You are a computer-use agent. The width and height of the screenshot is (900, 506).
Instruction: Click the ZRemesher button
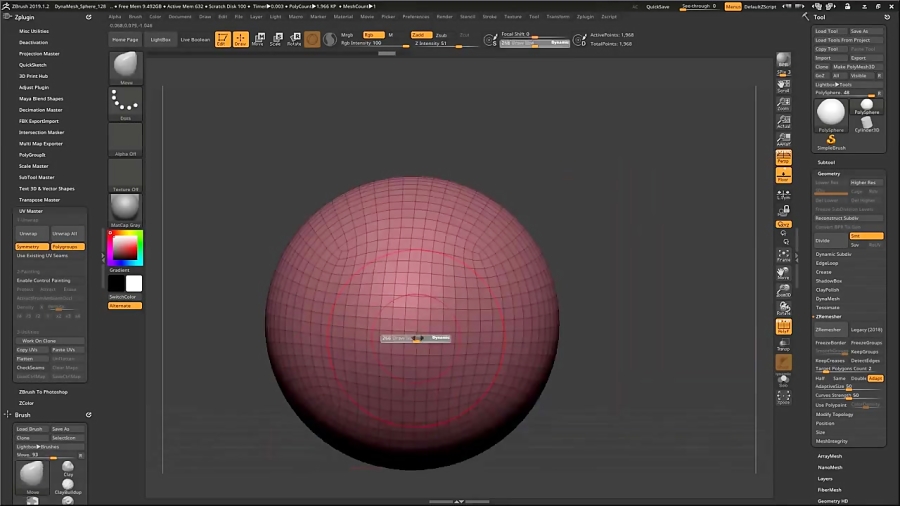831,330
